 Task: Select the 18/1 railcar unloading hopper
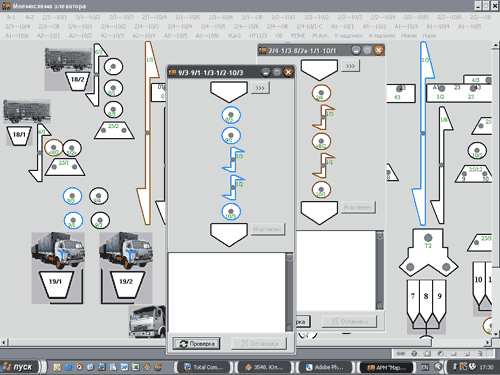pos(19,135)
